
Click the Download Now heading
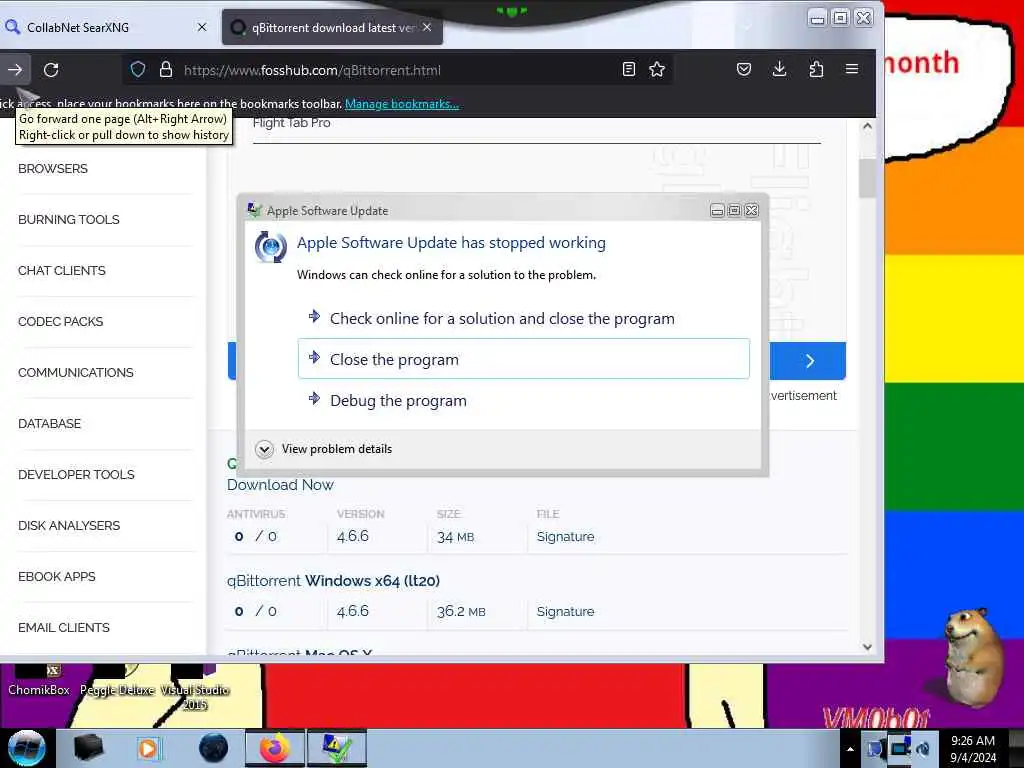tap(280, 485)
